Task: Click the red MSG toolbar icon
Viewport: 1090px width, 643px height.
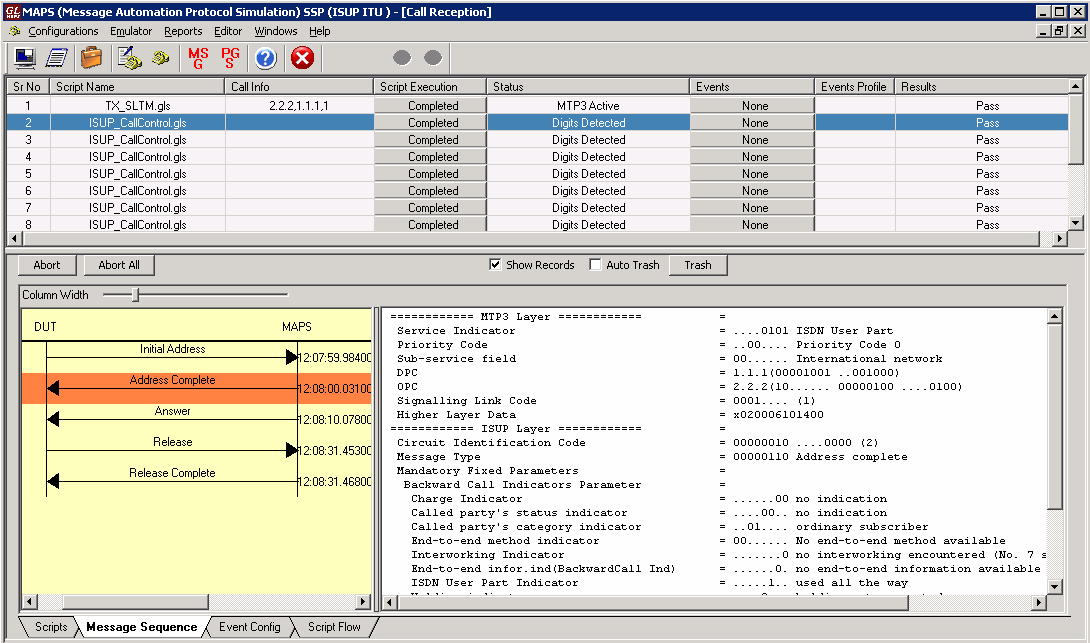Action: pyautogui.click(x=198, y=58)
